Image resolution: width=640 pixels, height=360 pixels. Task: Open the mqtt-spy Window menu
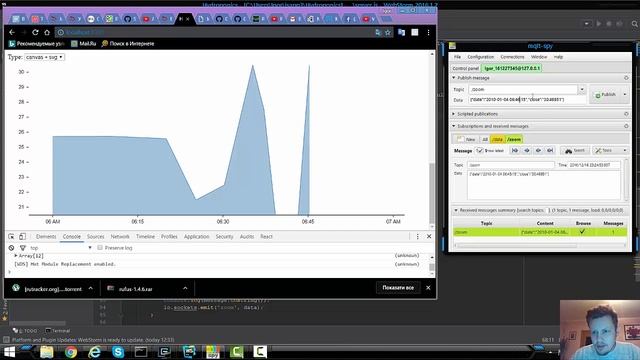[x=539, y=57]
